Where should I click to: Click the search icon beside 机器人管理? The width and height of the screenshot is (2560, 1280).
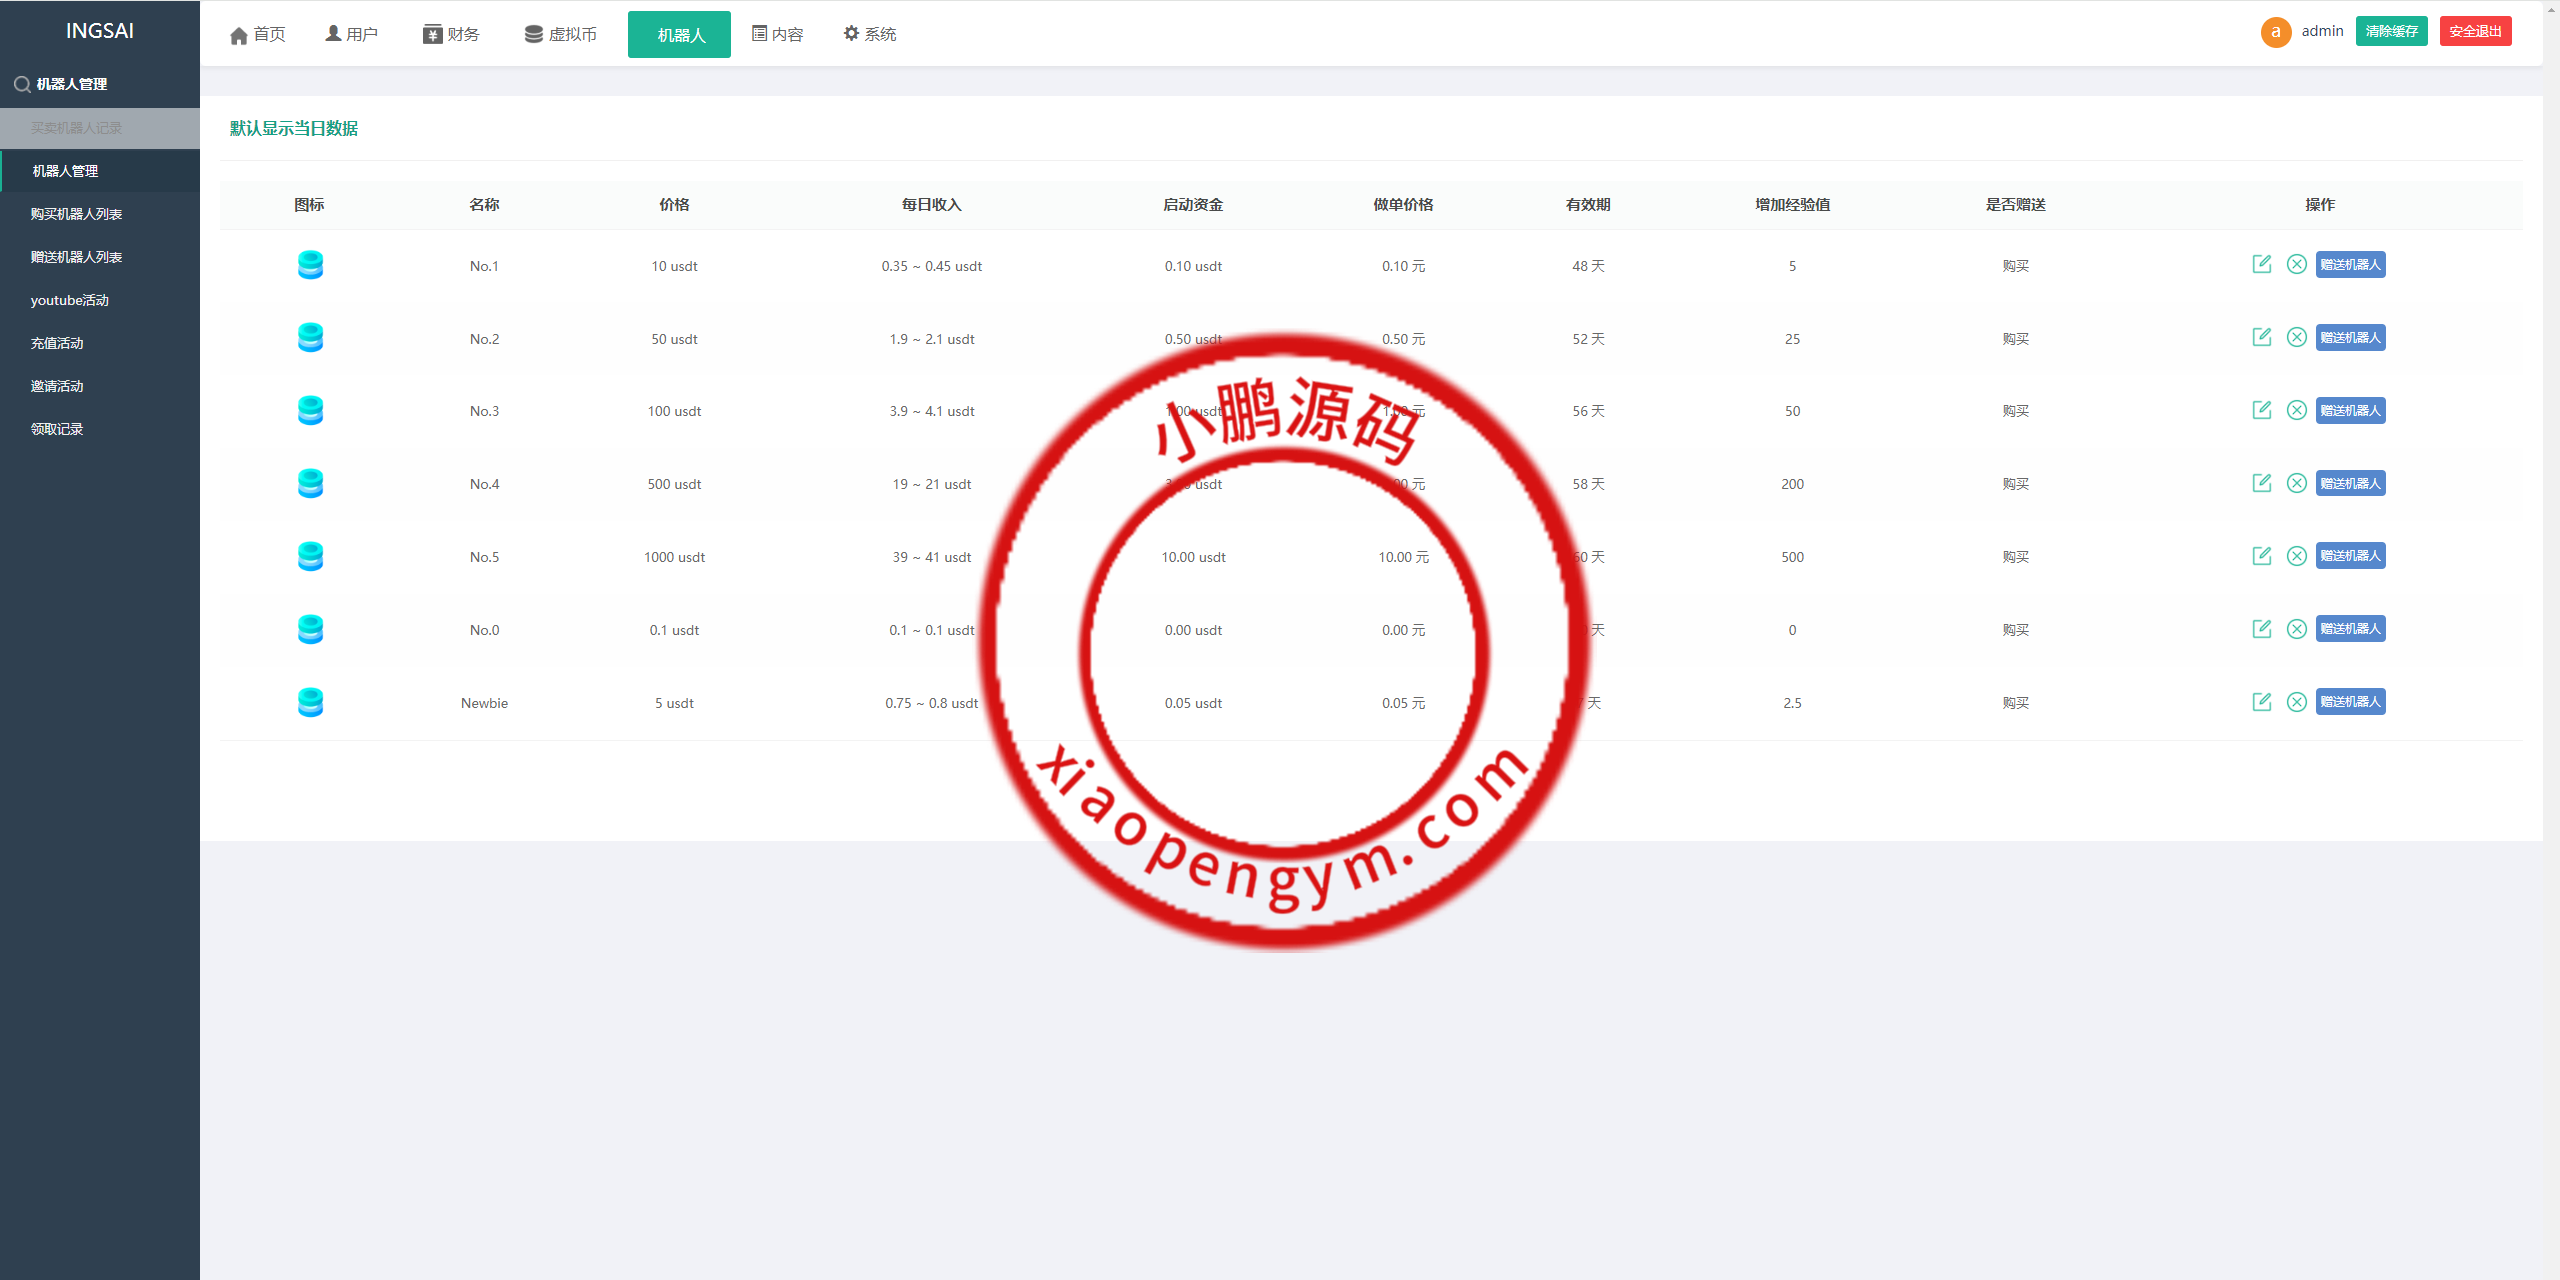point(22,84)
